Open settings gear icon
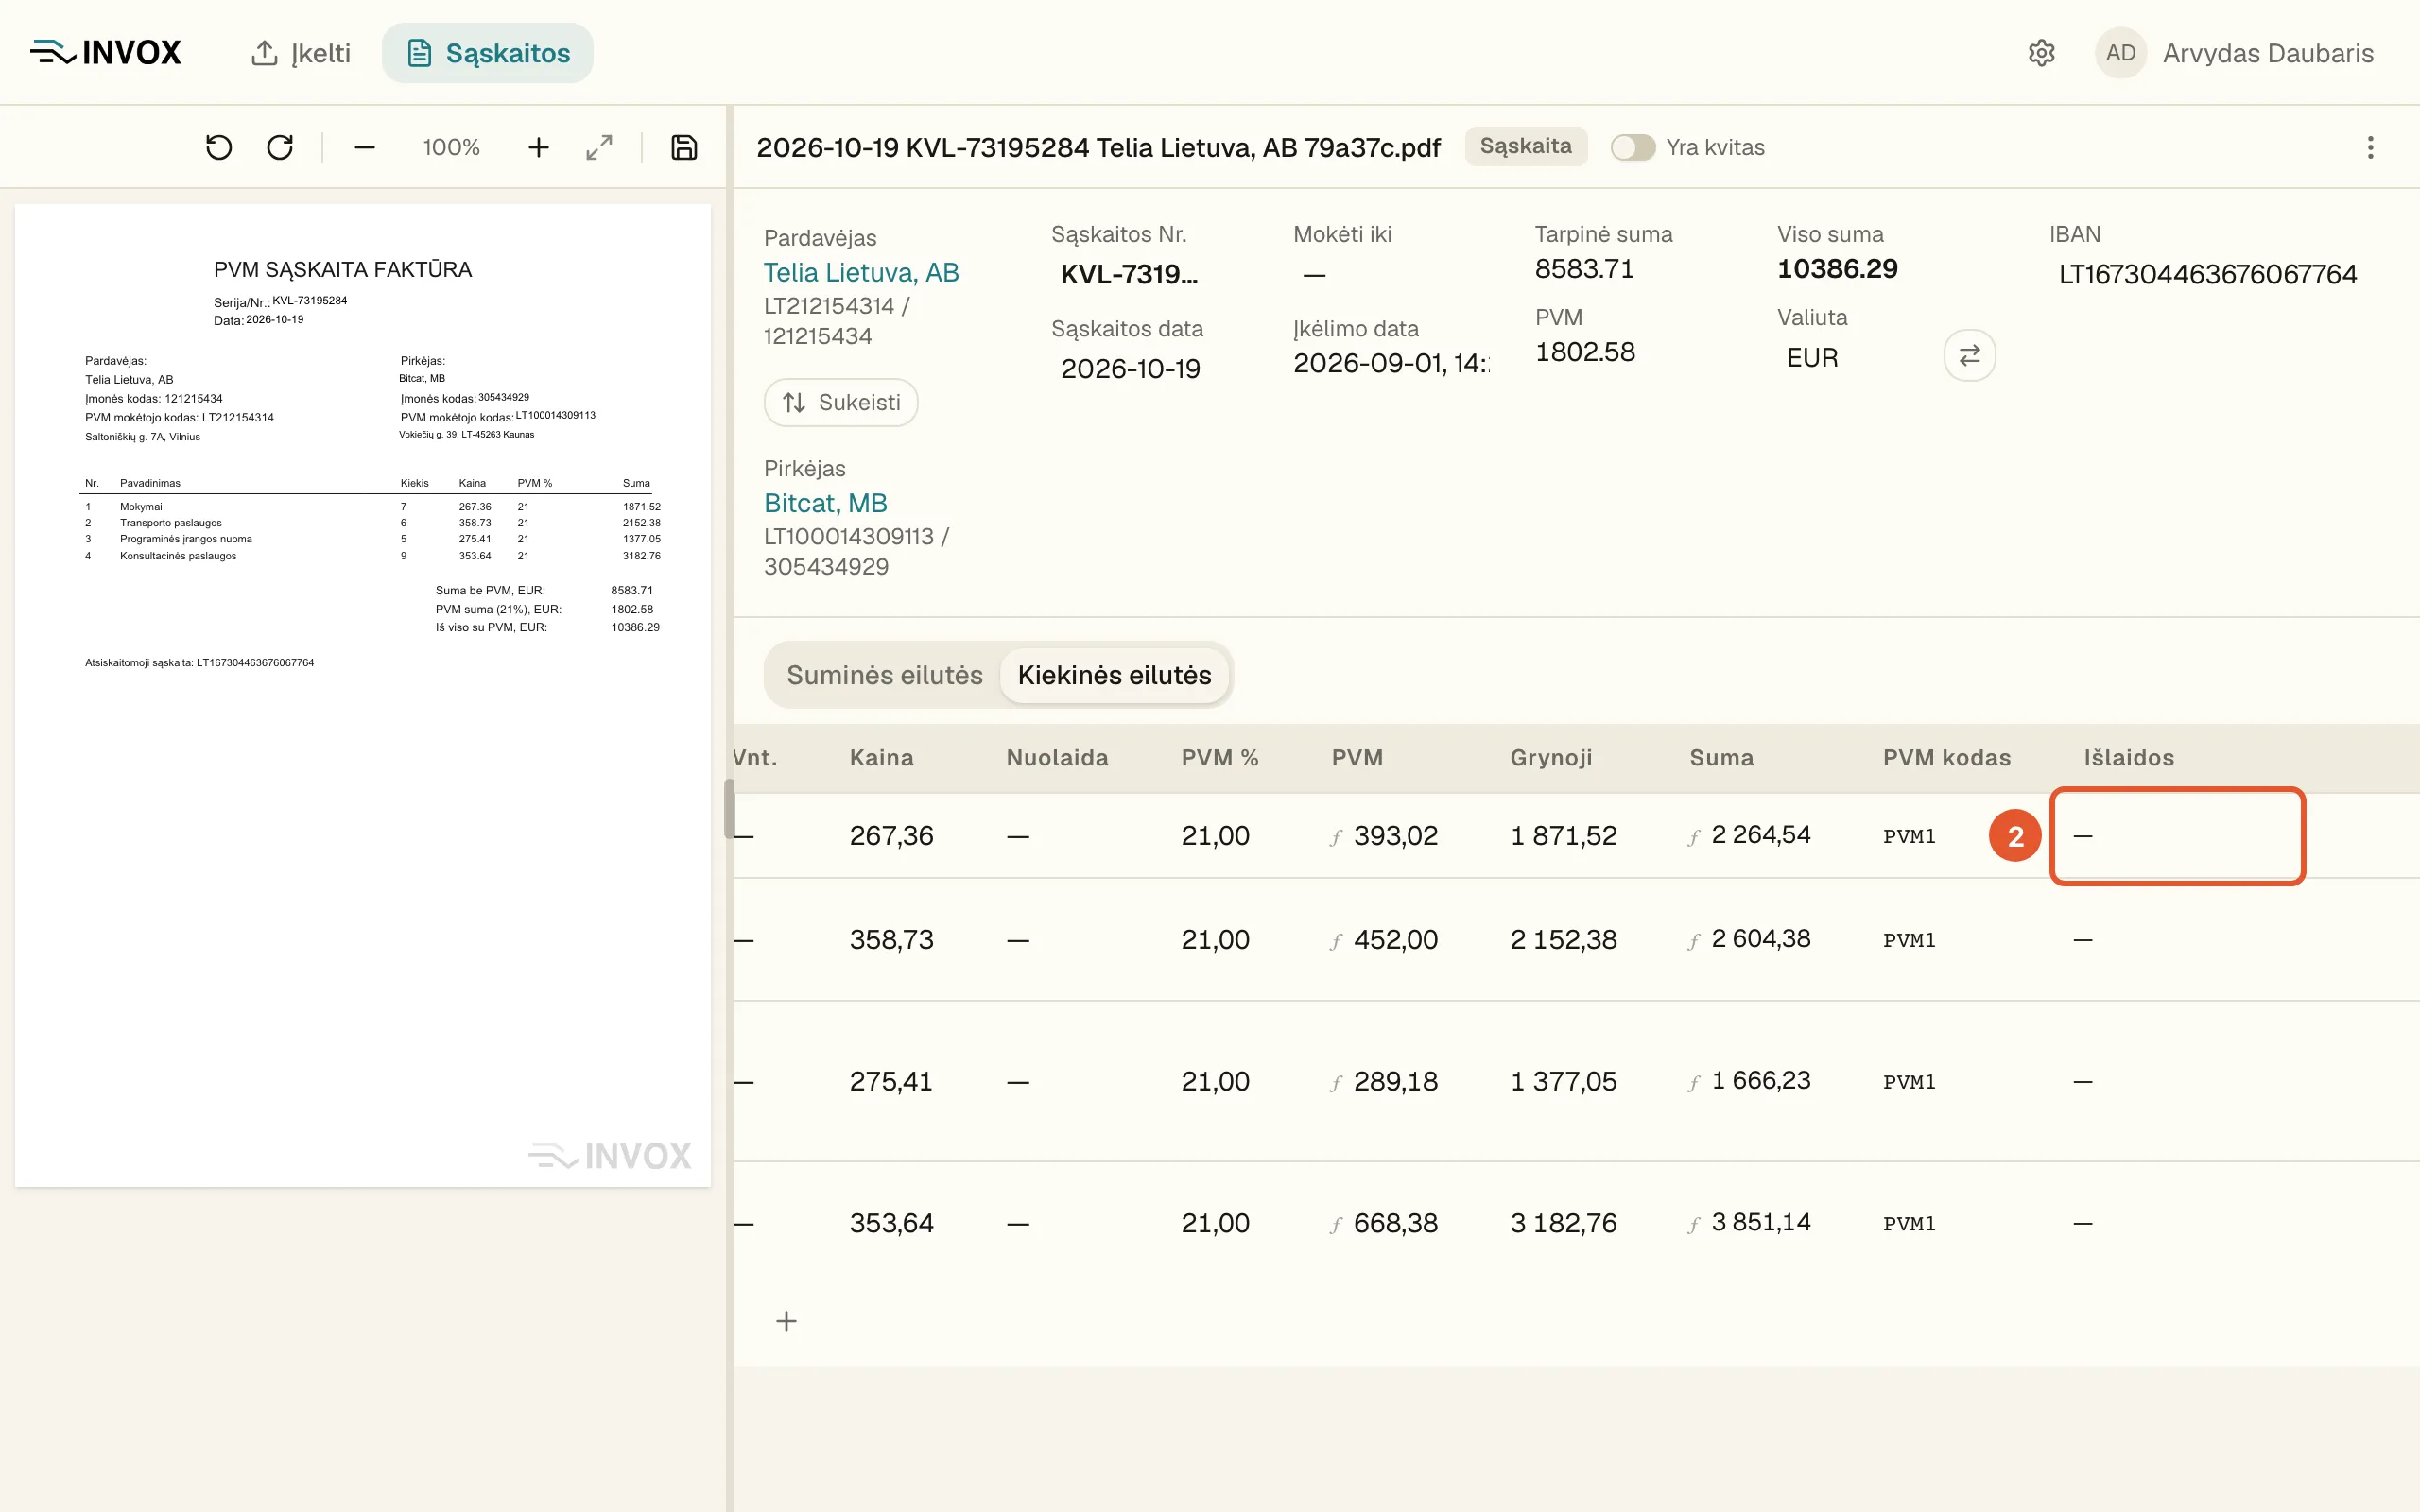The height and width of the screenshot is (1512, 2420). point(2041,53)
